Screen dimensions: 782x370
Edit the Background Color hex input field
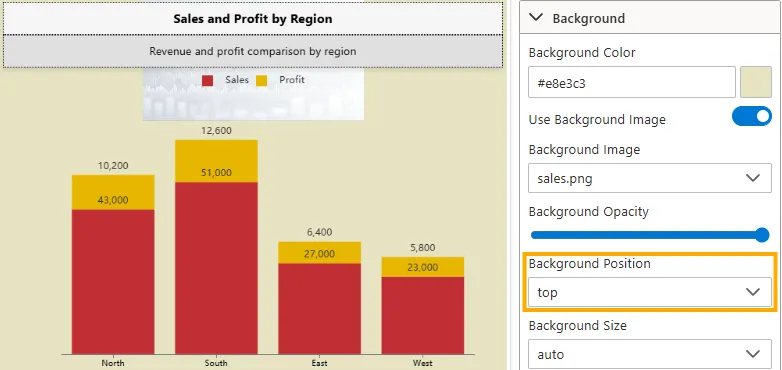click(x=632, y=82)
